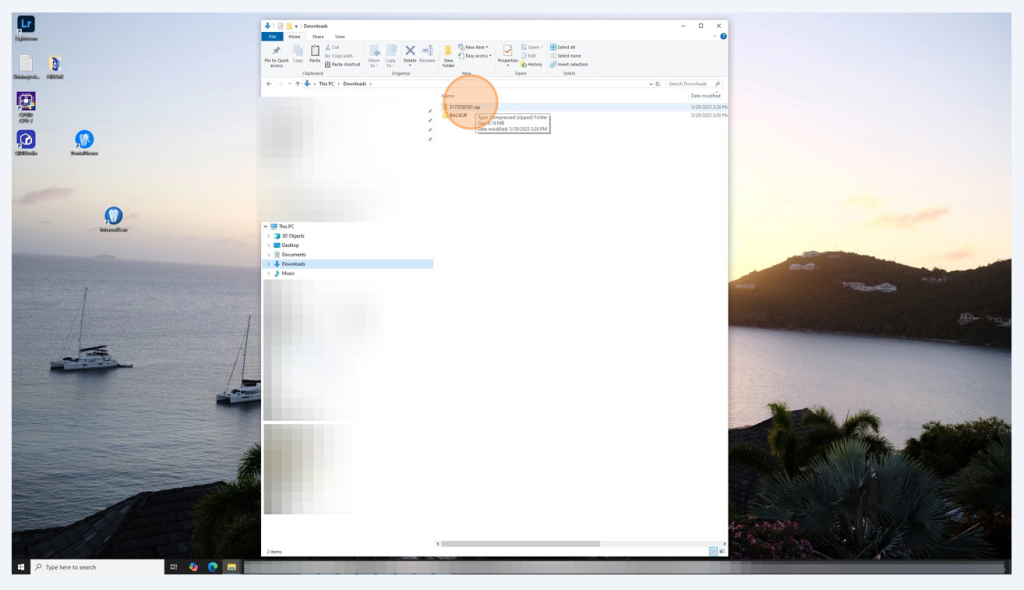Image resolution: width=1024 pixels, height=590 pixels.
Task: Click the CPU-Z desktop icon
Action: coord(26,101)
